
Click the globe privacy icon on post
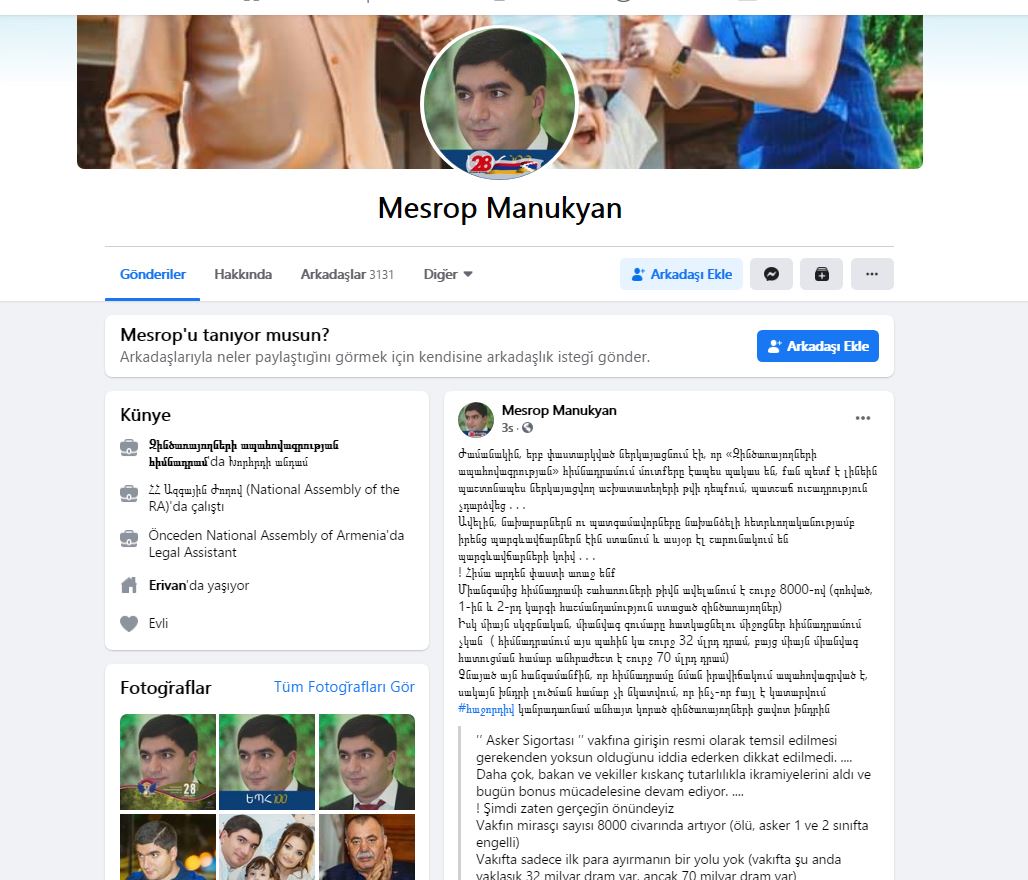pyautogui.click(x=527, y=428)
